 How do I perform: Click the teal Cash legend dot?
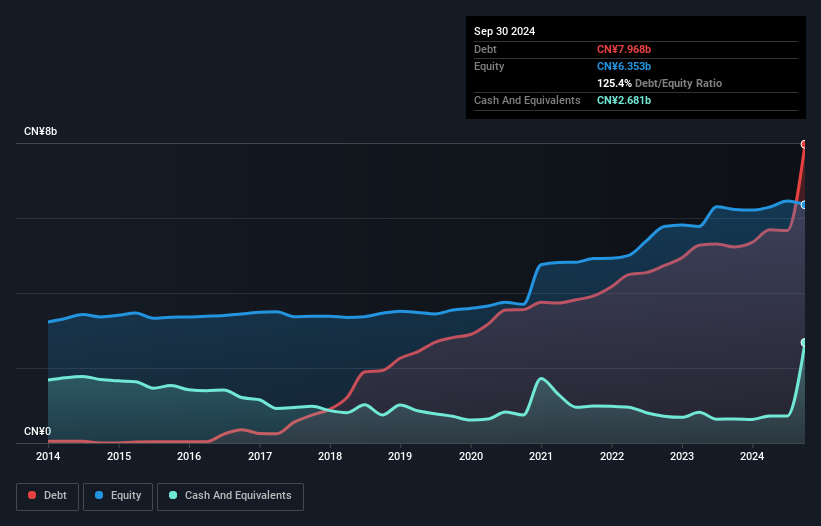click(x=173, y=495)
